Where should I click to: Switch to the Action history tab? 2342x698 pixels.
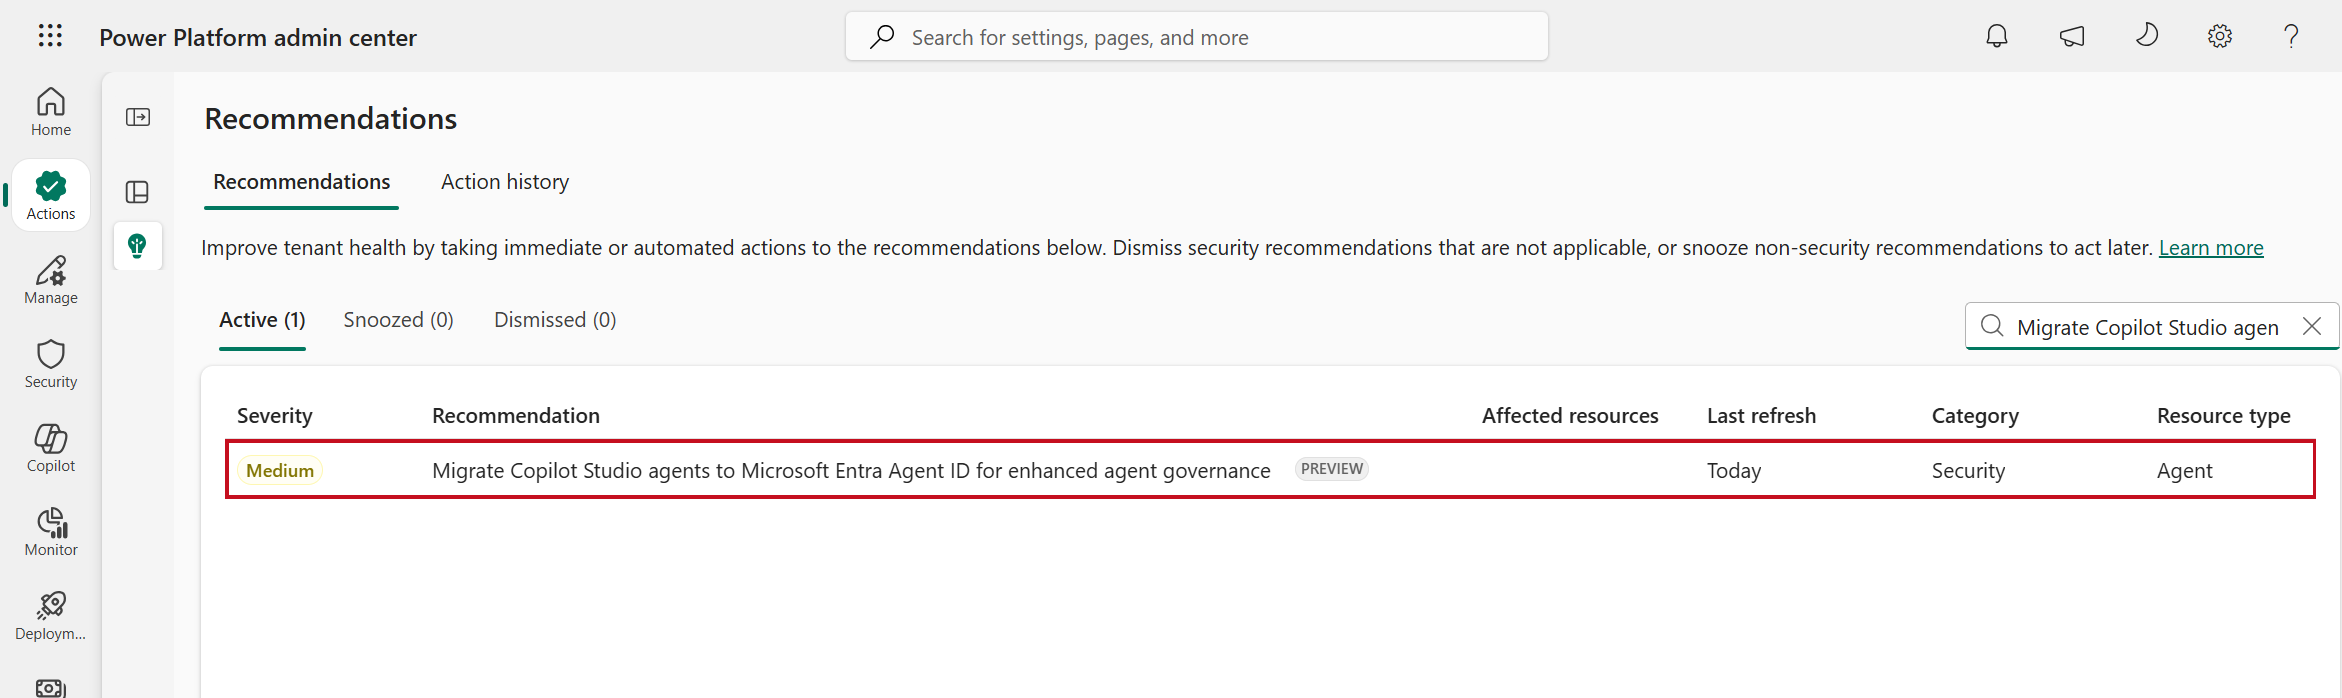[x=505, y=182]
